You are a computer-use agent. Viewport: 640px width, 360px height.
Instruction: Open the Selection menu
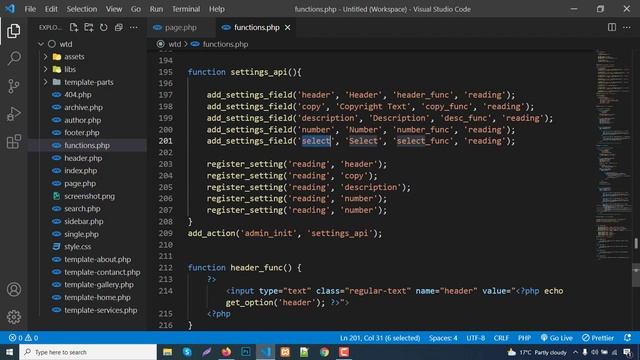point(82,9)
